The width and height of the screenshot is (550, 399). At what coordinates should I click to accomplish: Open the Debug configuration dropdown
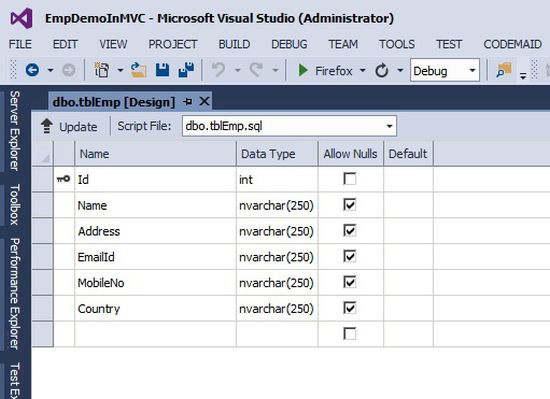(x=472, y=70)
